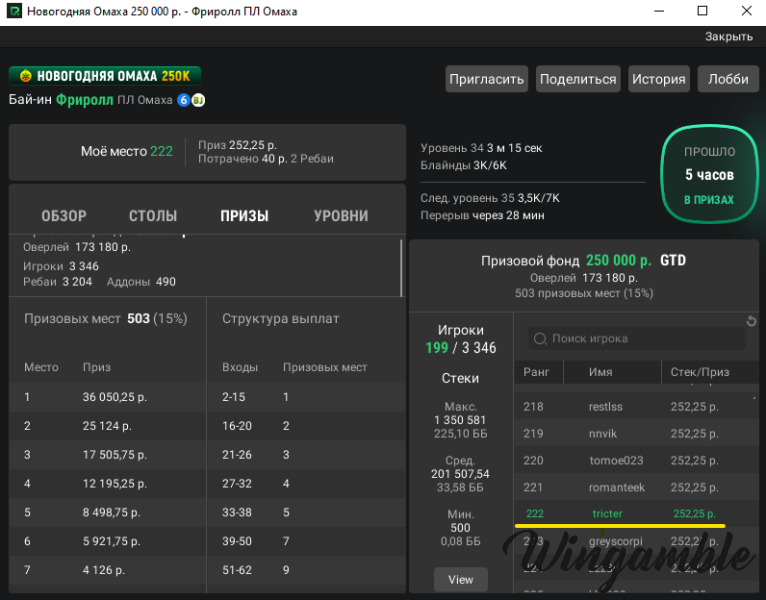Sort player list by Имя column
766x600 pixels.
[x=600, y=372]
